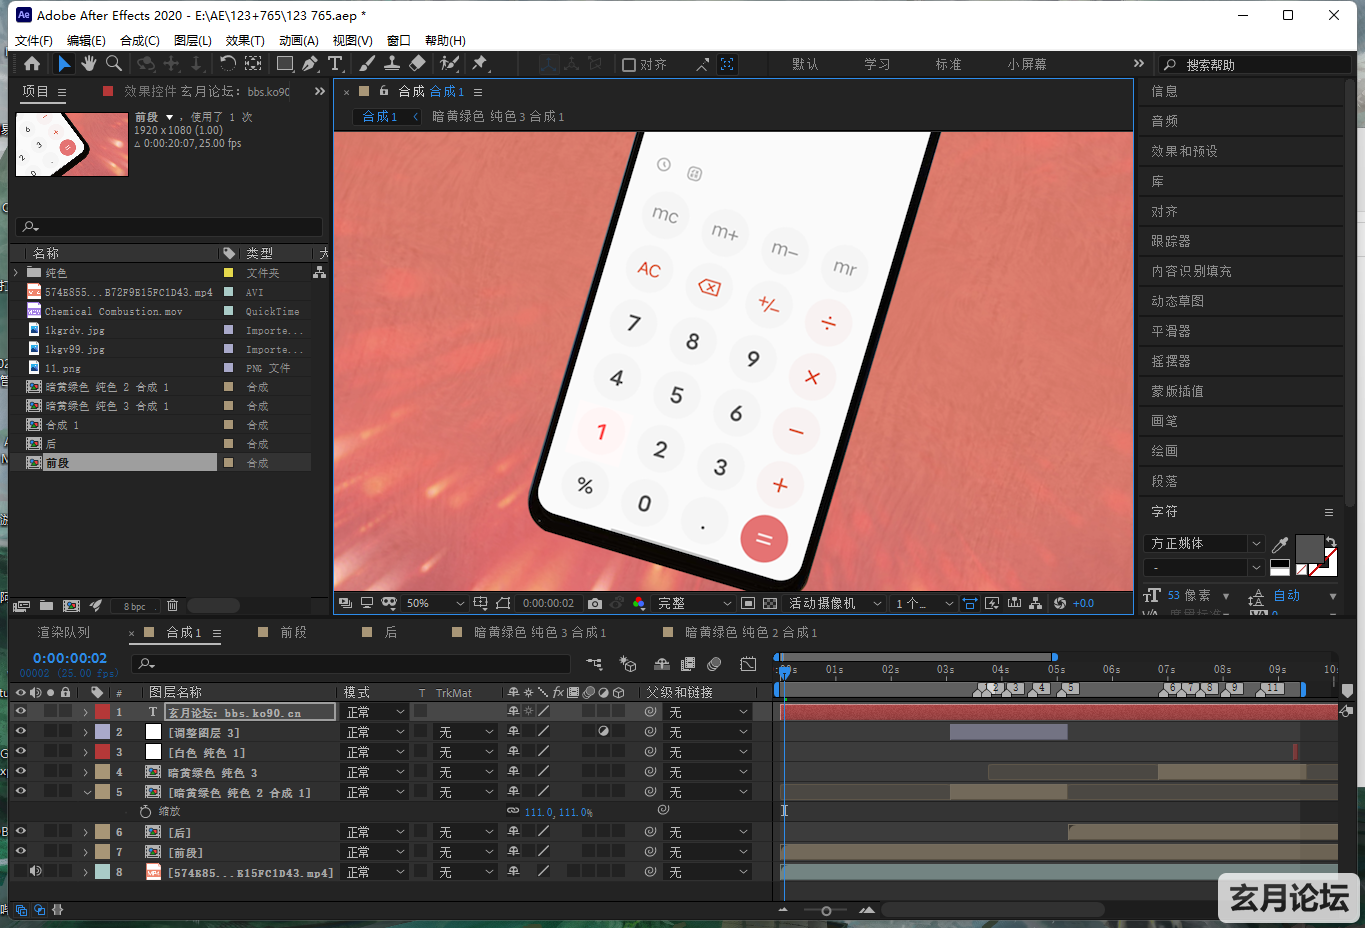Open the 跟踪器 panel
1365x928 pixels.
coord(1170,241)
